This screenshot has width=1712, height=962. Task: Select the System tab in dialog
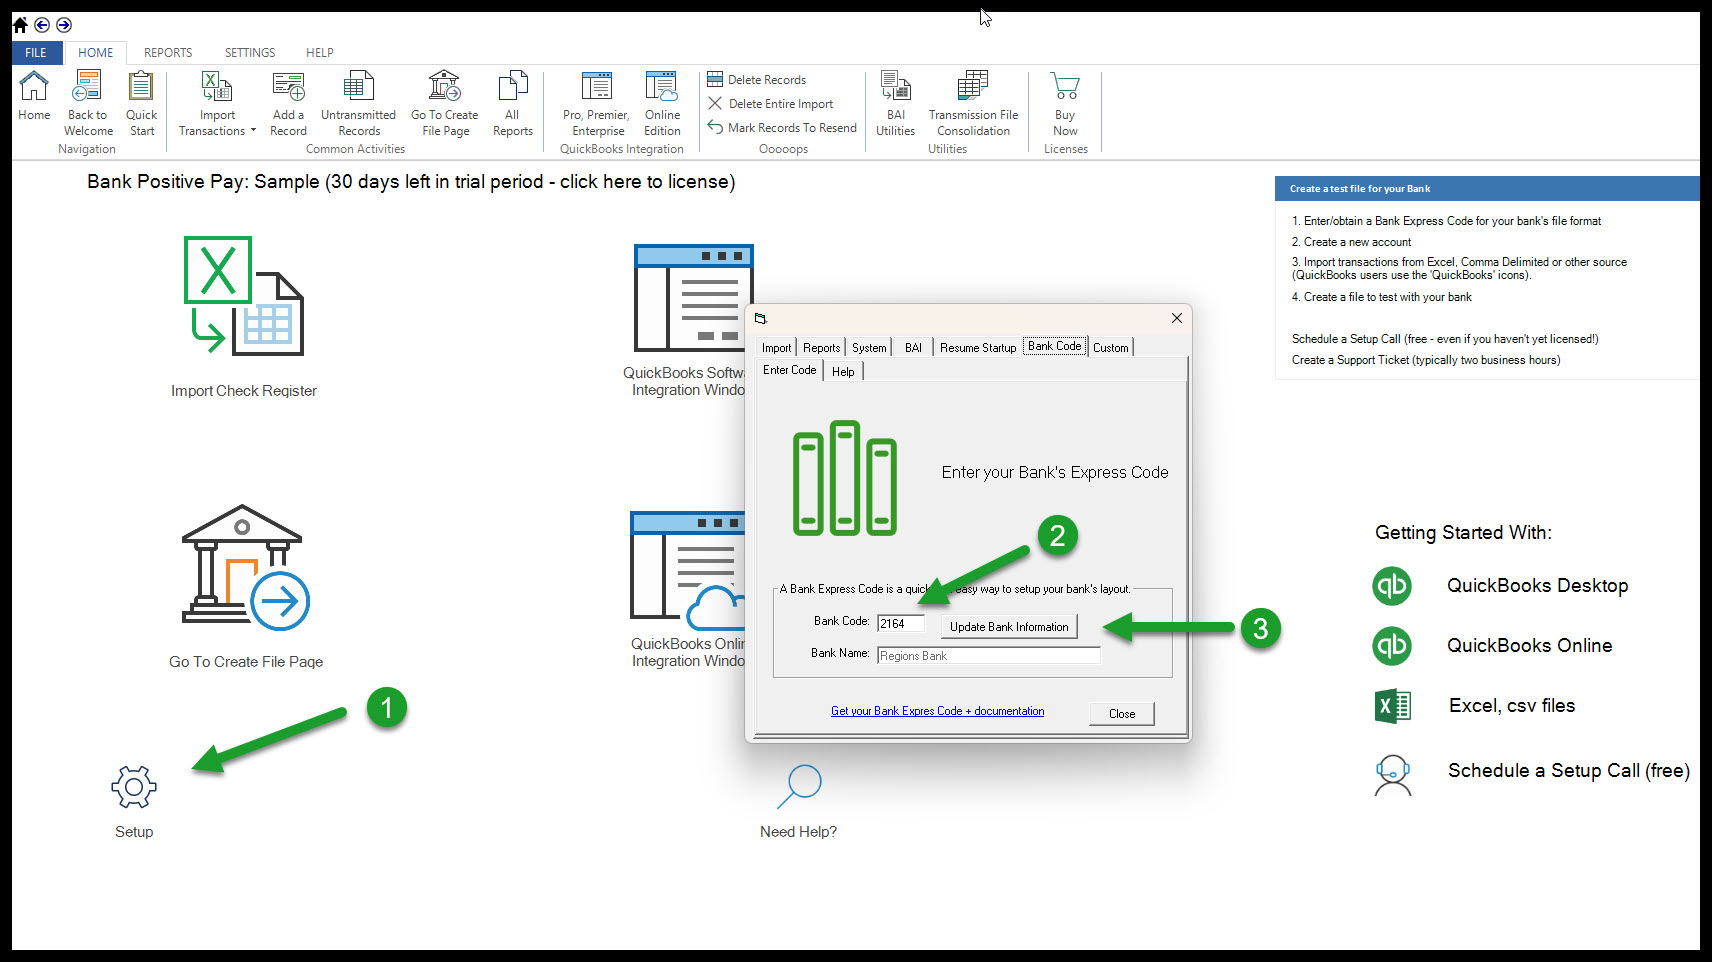pos(869,348)
